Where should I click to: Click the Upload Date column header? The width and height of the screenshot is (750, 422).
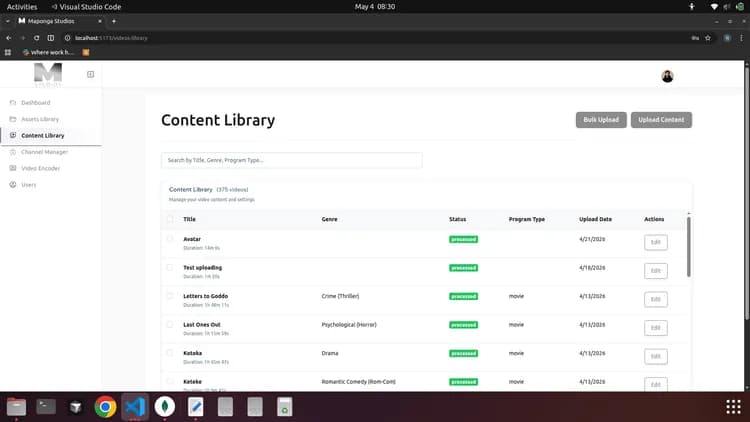click(595, 219)
